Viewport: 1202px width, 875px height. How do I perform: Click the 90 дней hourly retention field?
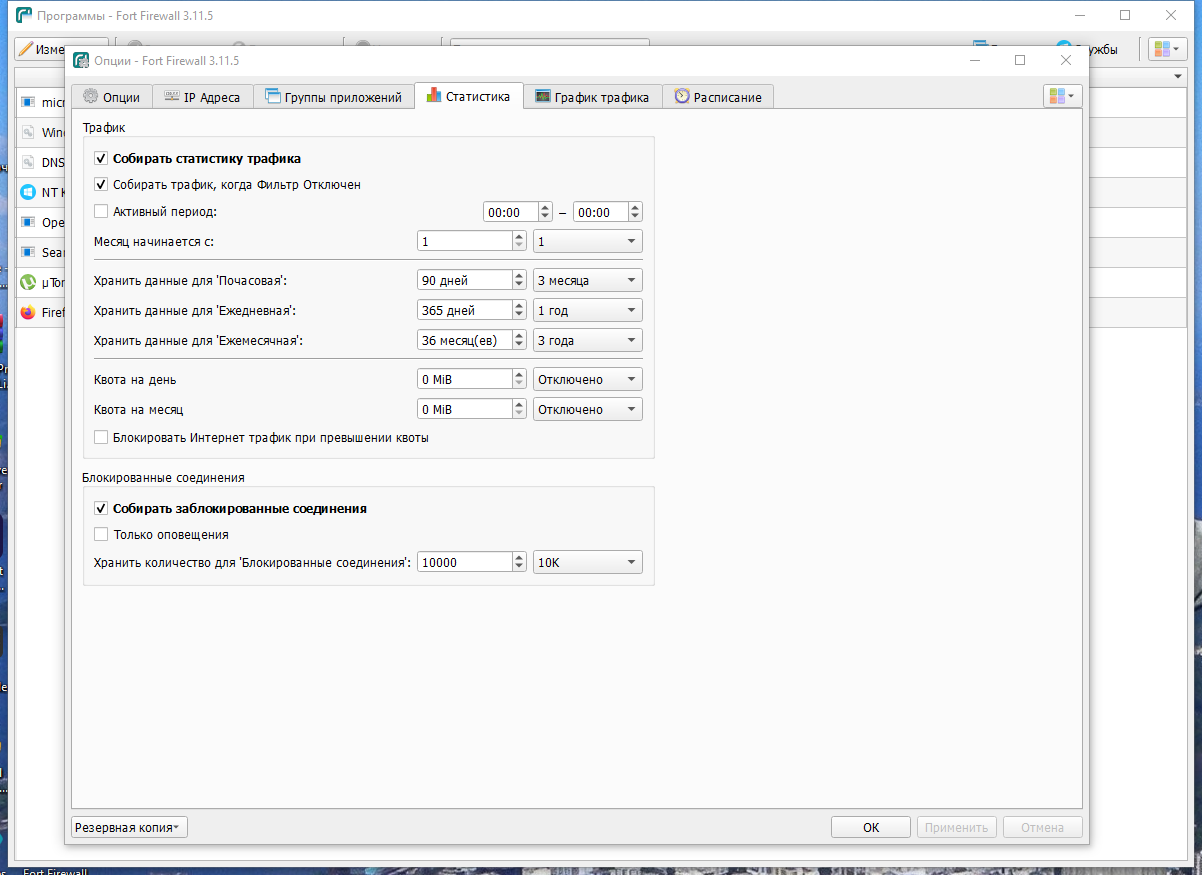click(465, 280)
